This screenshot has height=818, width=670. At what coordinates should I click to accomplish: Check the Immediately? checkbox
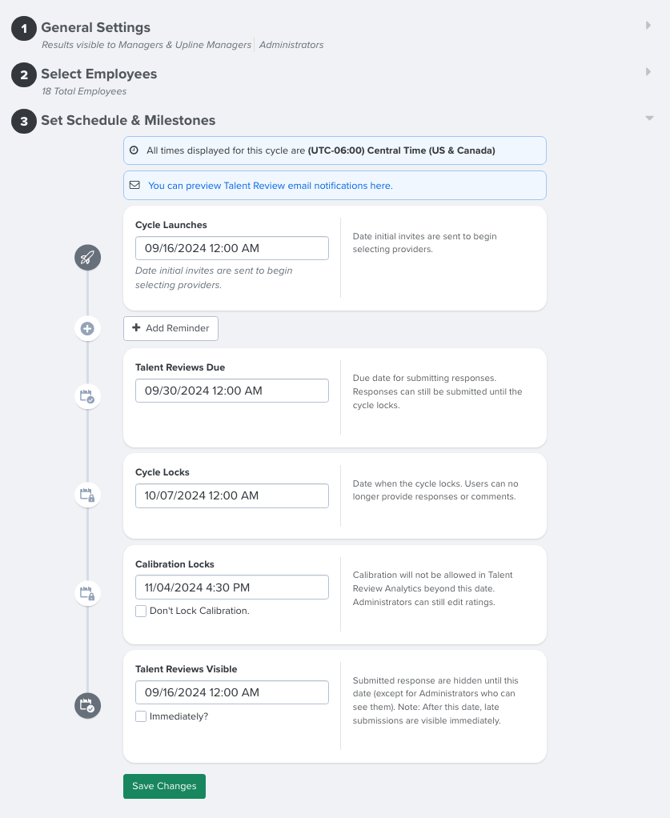(x=141, y=716)
